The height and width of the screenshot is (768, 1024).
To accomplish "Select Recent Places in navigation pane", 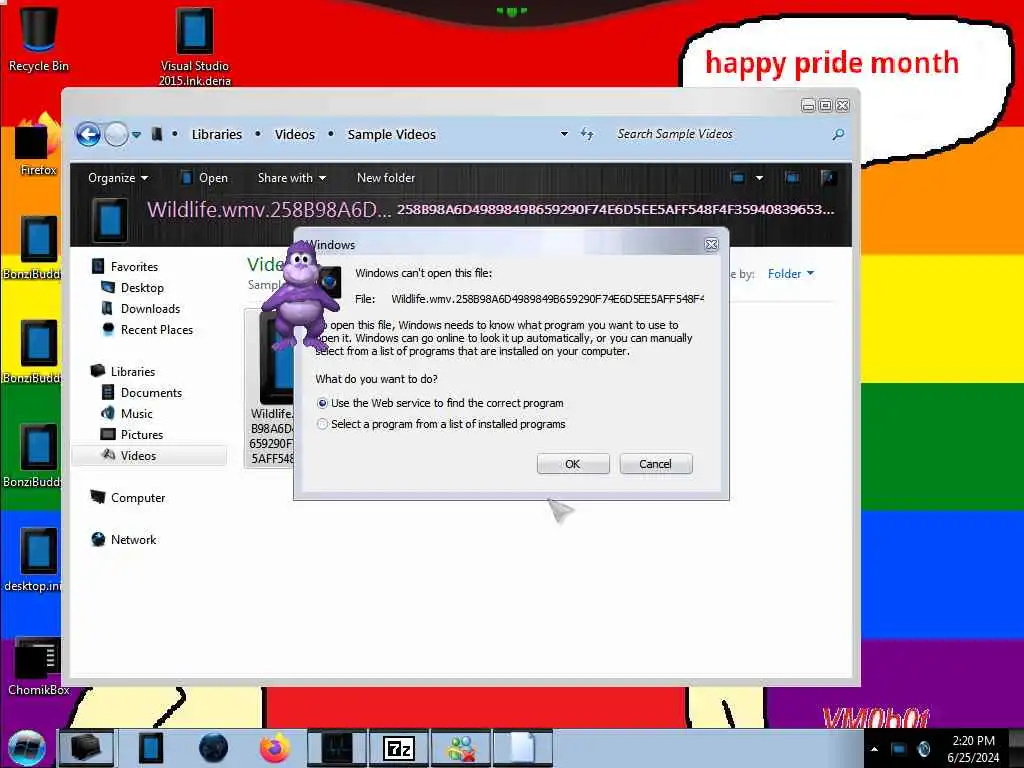I will tap(157, 330).
